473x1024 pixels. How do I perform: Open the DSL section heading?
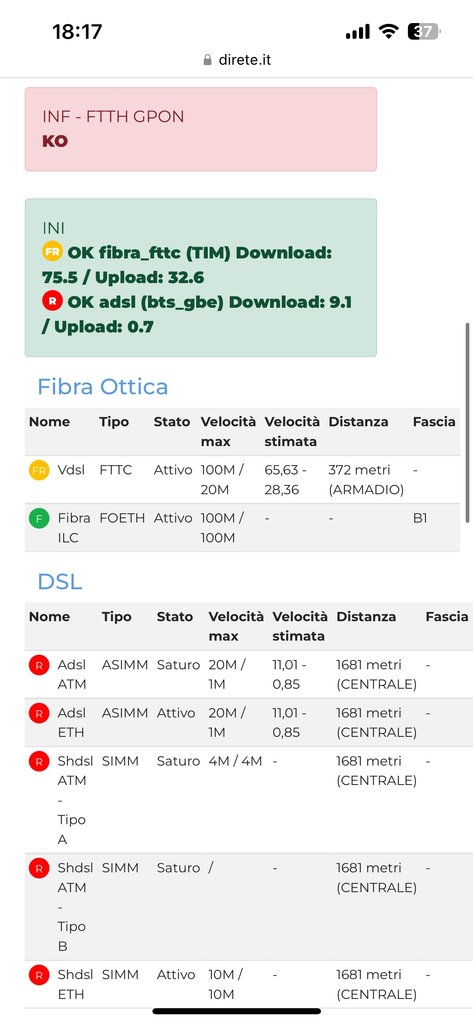59,581
